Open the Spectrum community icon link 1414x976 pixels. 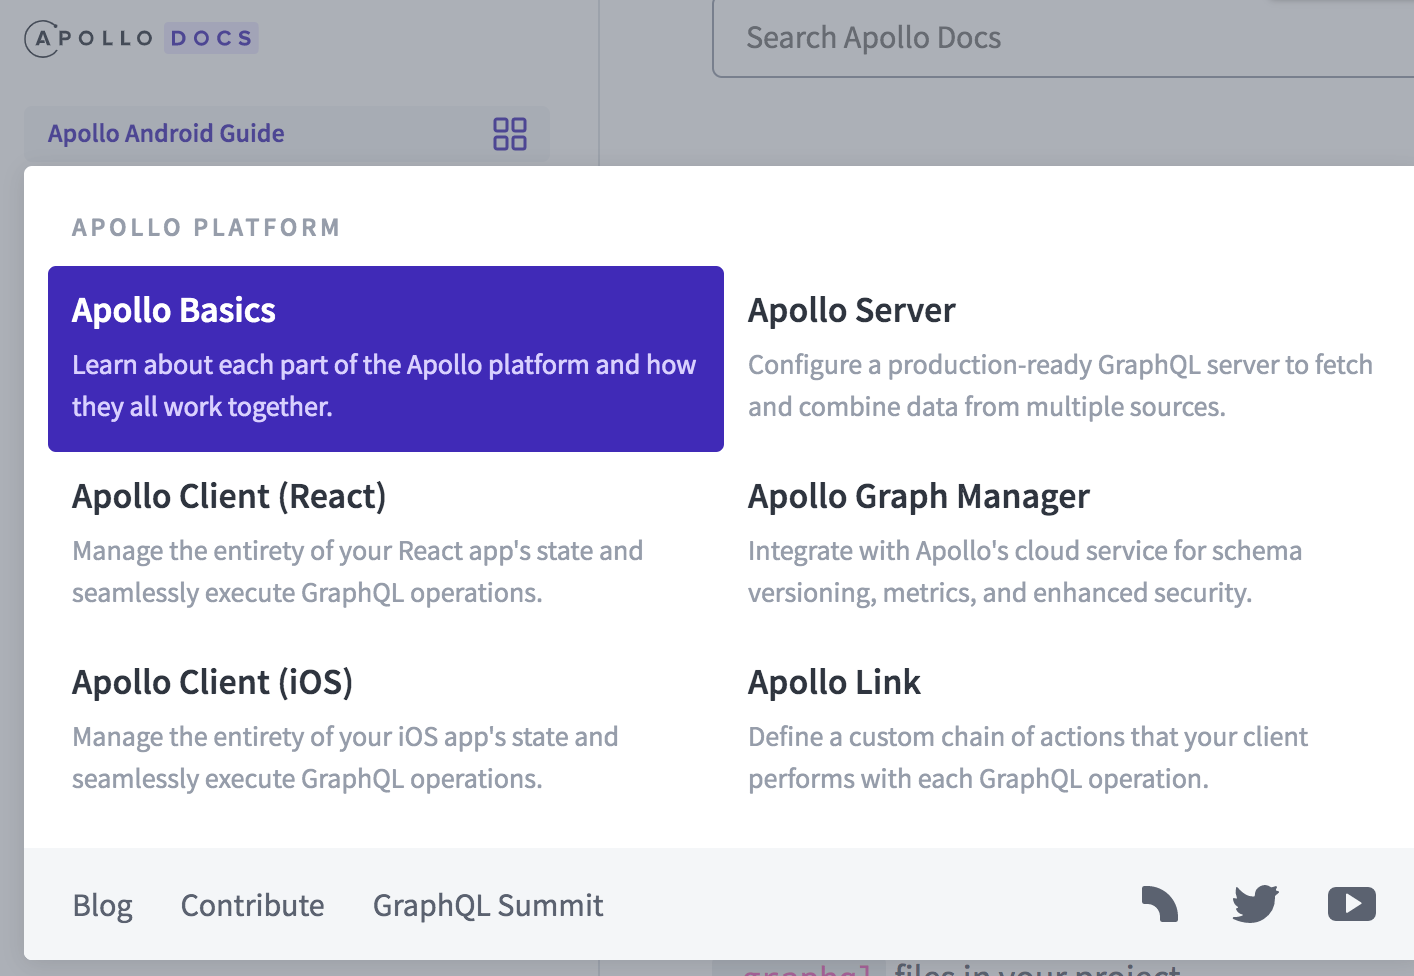[x=1160, y=904]
